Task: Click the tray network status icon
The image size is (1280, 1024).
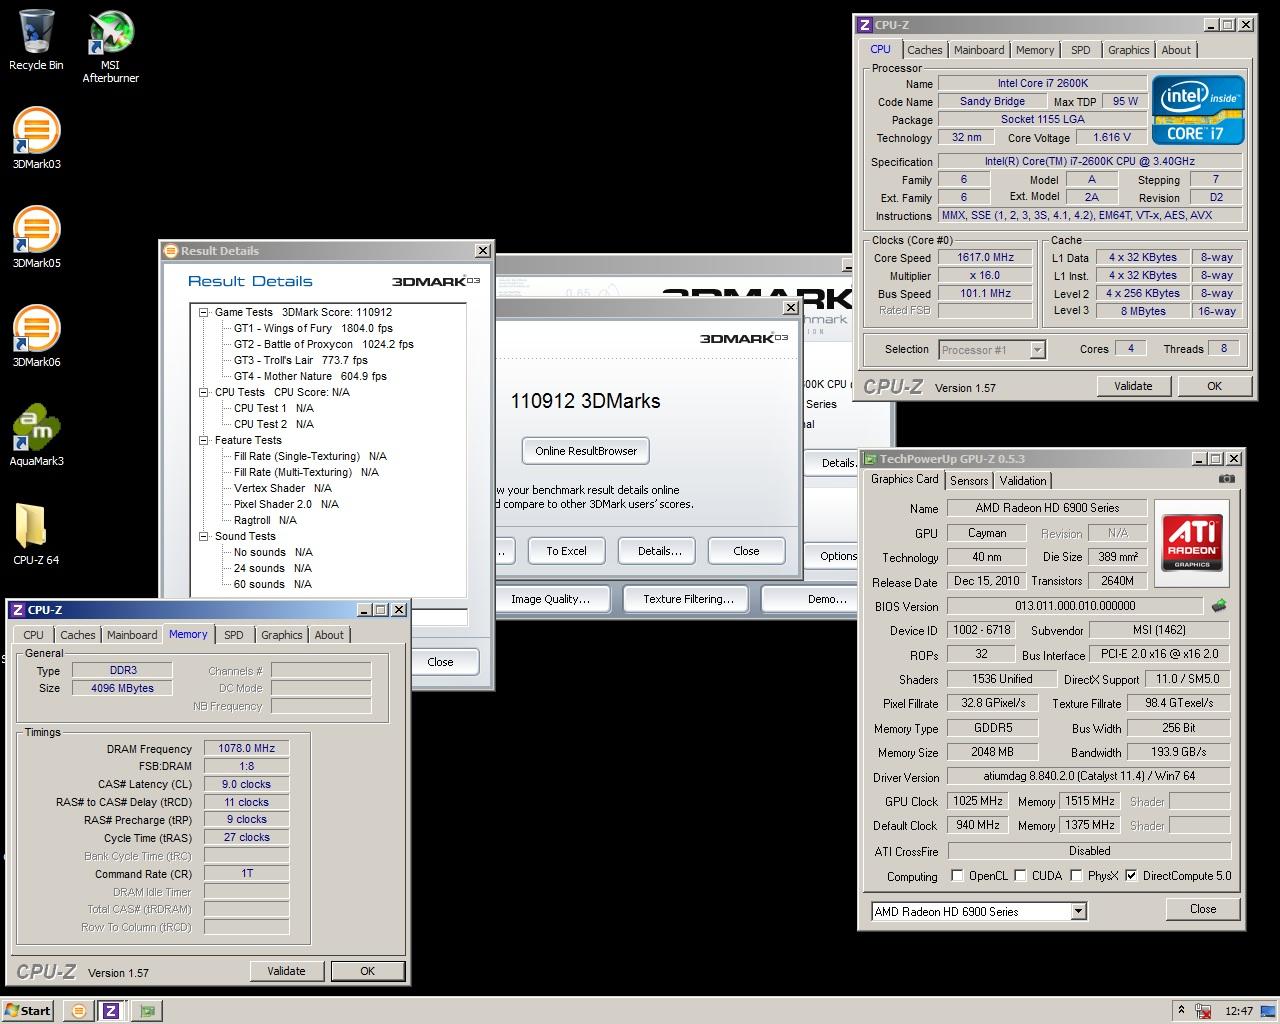Action: (1203, 1011)
